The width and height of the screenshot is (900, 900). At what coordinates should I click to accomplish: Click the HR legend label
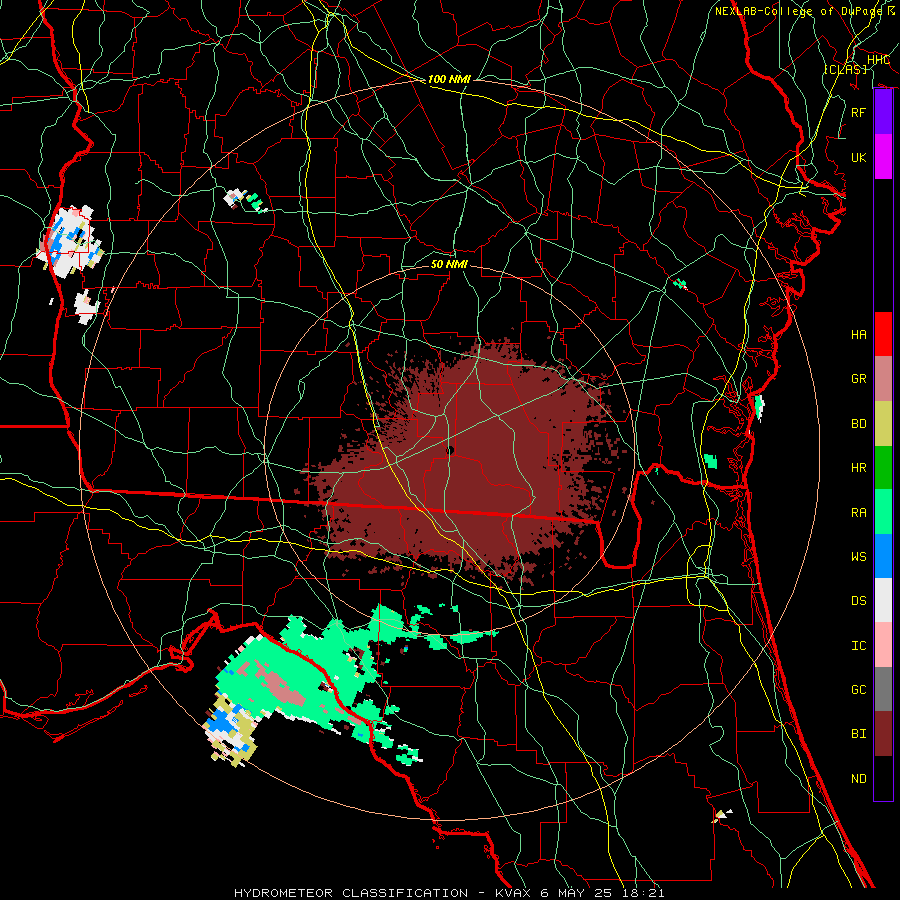coord(859,468)
